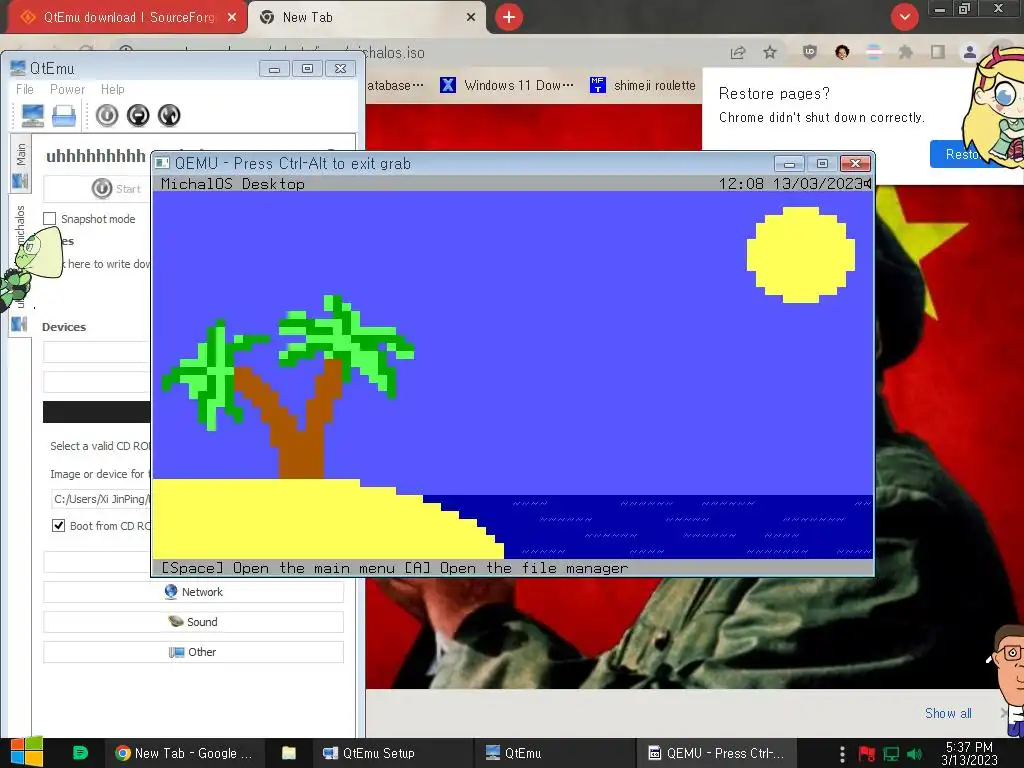Viewport: 1024px width, 768px height.
Task: Click the QEMU window title bar icon
Action: (162, 163)
